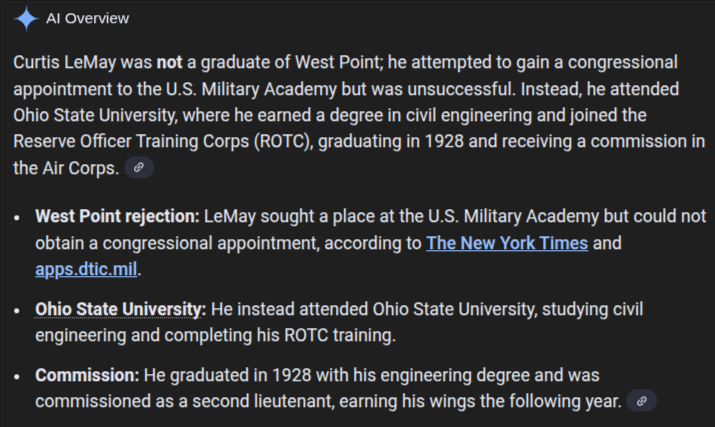
Task: Click the bullet marker beside Commission
Action: point(18,376)
